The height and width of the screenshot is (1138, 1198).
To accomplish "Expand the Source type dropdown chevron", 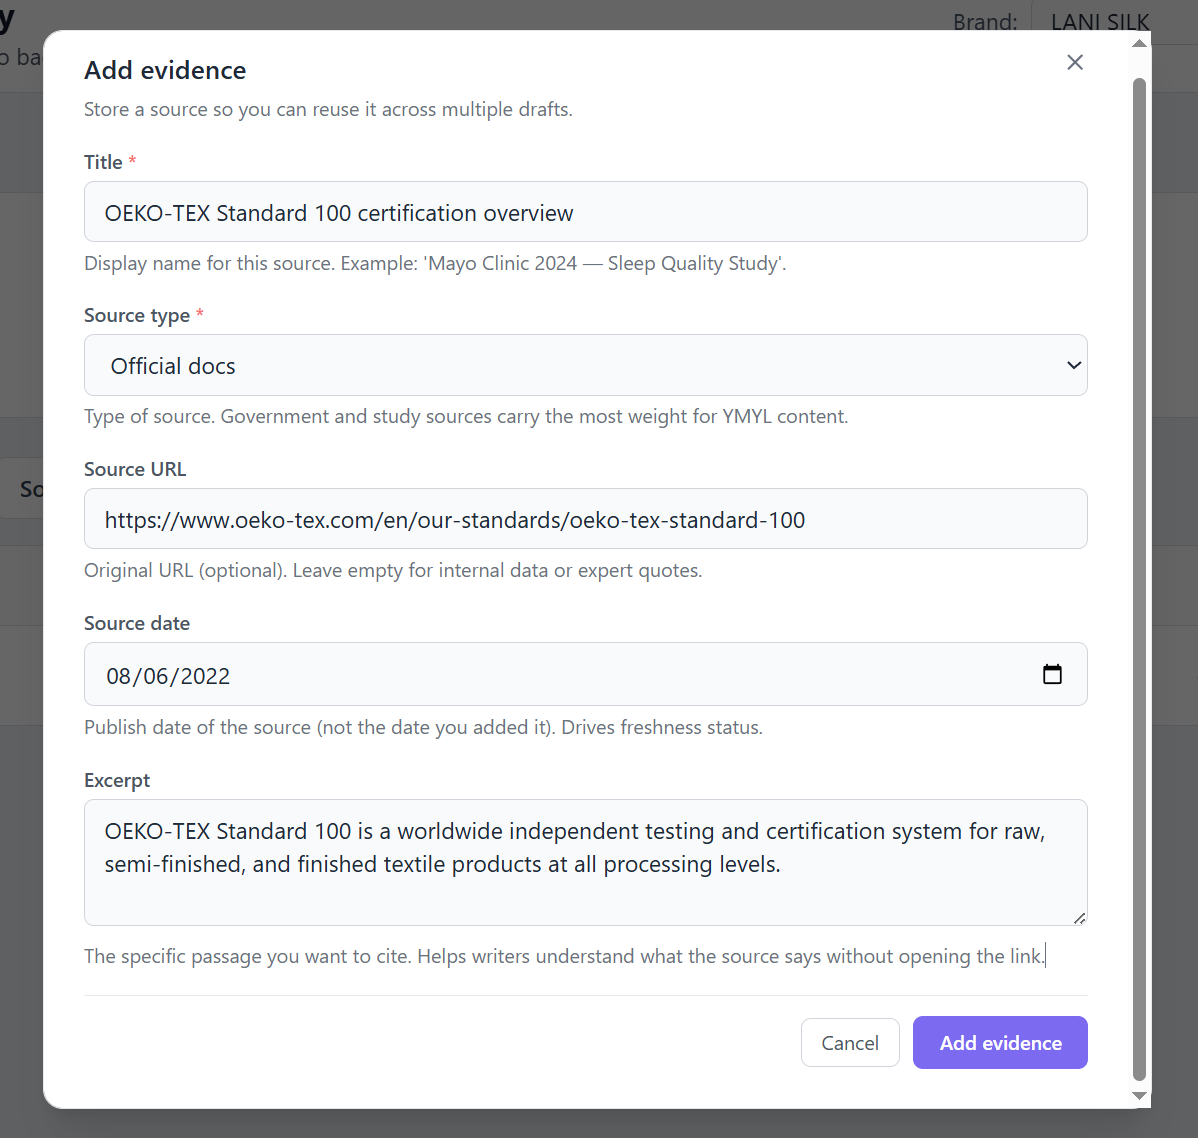I will click(x=1073, y=365).
